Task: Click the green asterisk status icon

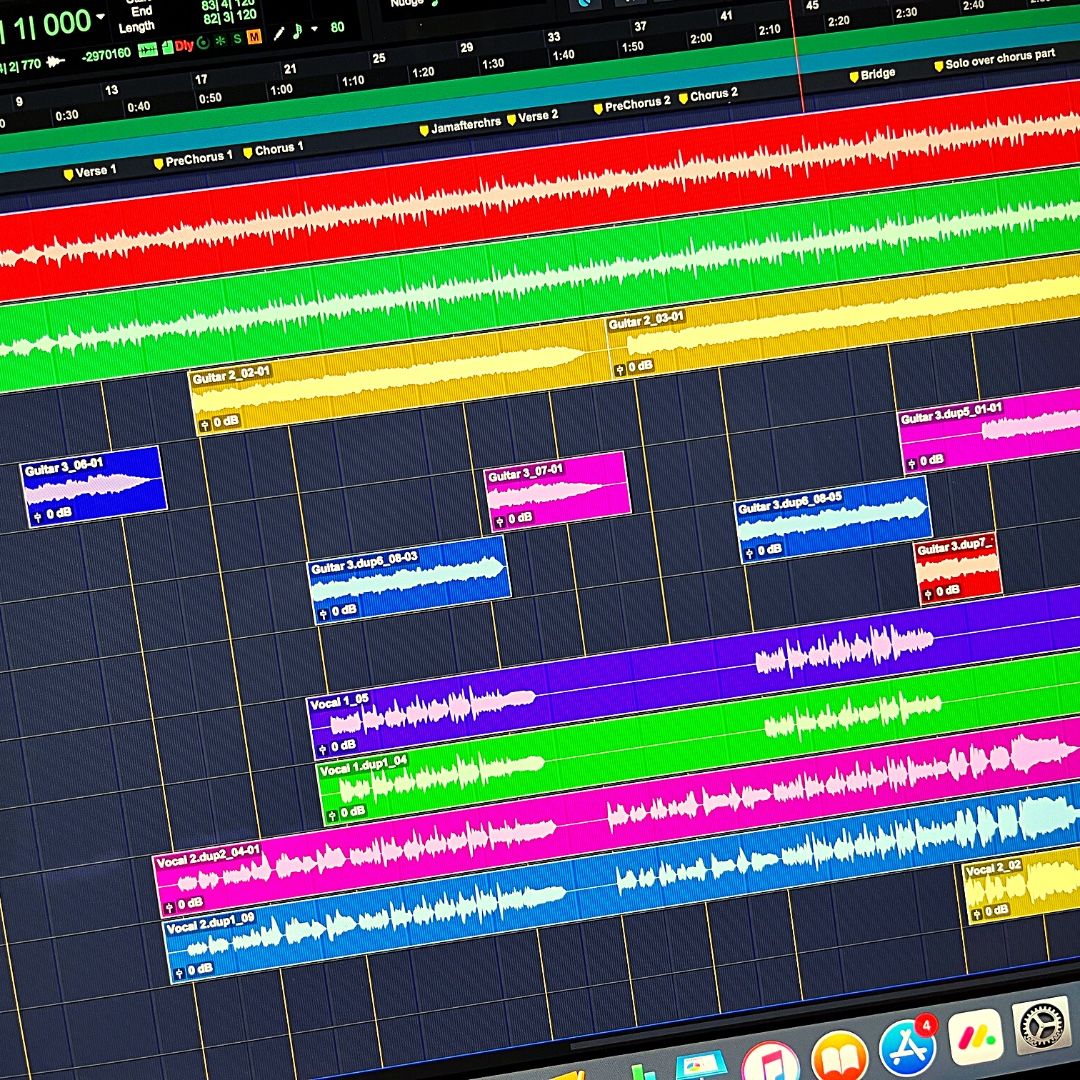Action: pos(220,41)
